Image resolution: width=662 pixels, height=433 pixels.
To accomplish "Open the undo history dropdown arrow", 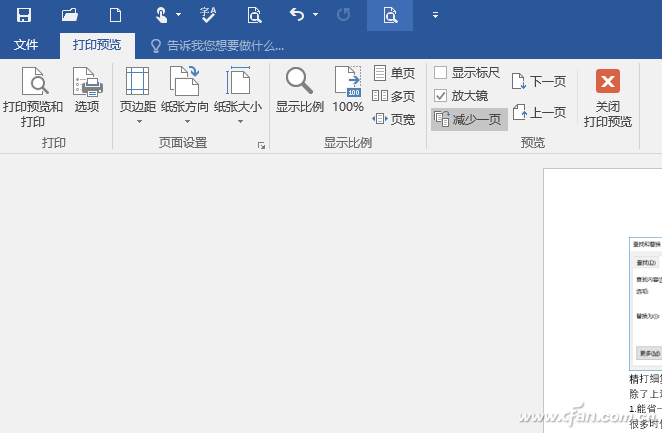I will click(315, 15).
